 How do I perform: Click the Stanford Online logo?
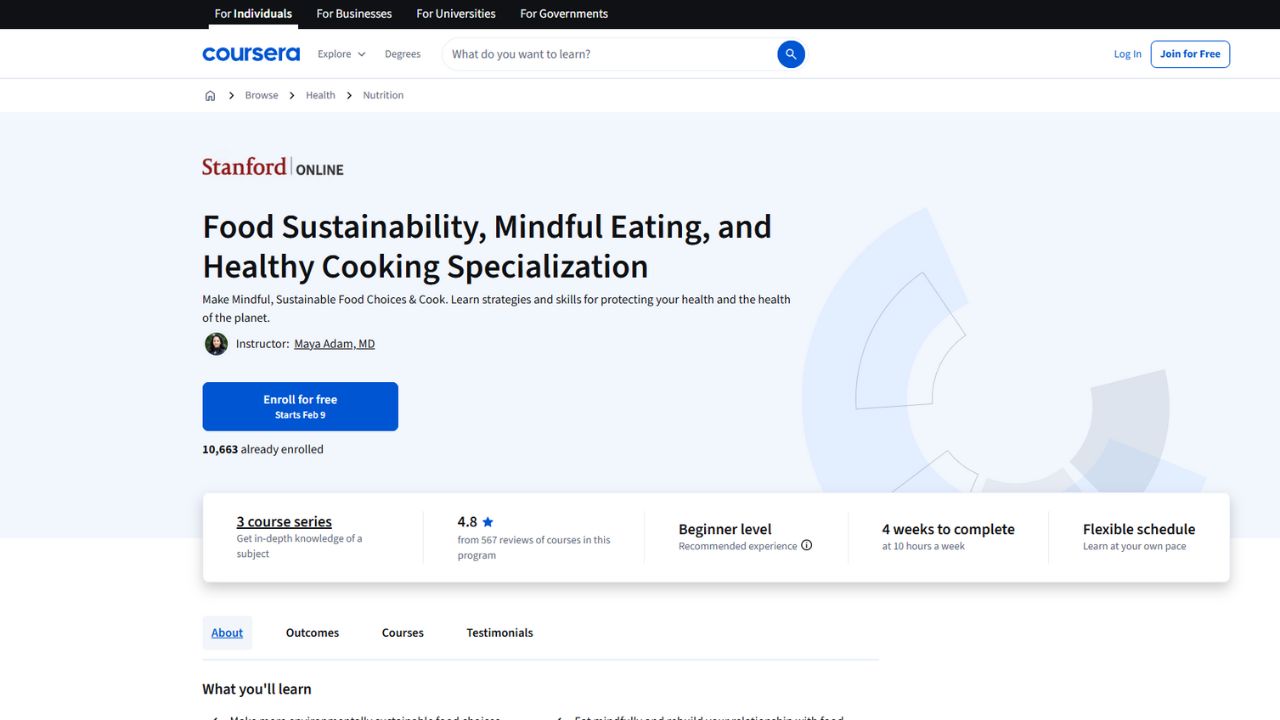click(x=271, y=166)
